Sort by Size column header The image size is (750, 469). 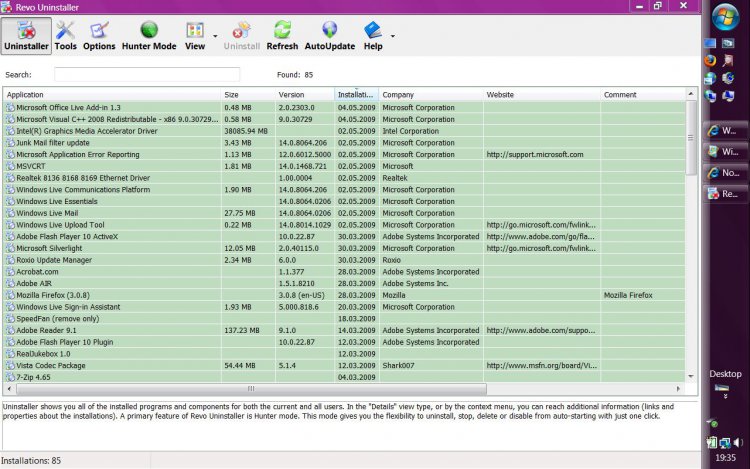(248, 95)
